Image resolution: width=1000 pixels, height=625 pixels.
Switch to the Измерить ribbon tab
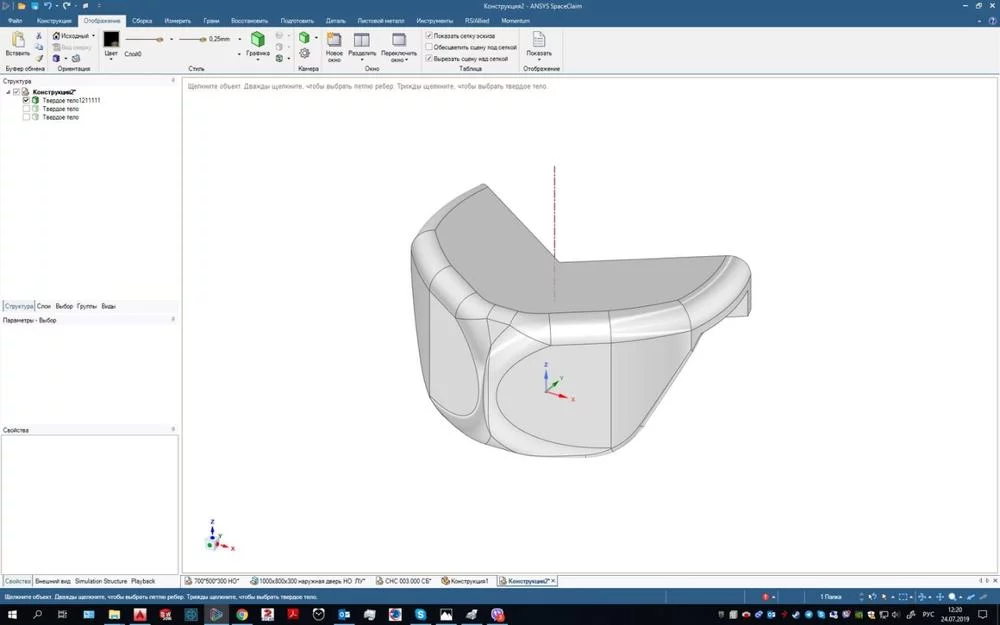click(177, 20)
